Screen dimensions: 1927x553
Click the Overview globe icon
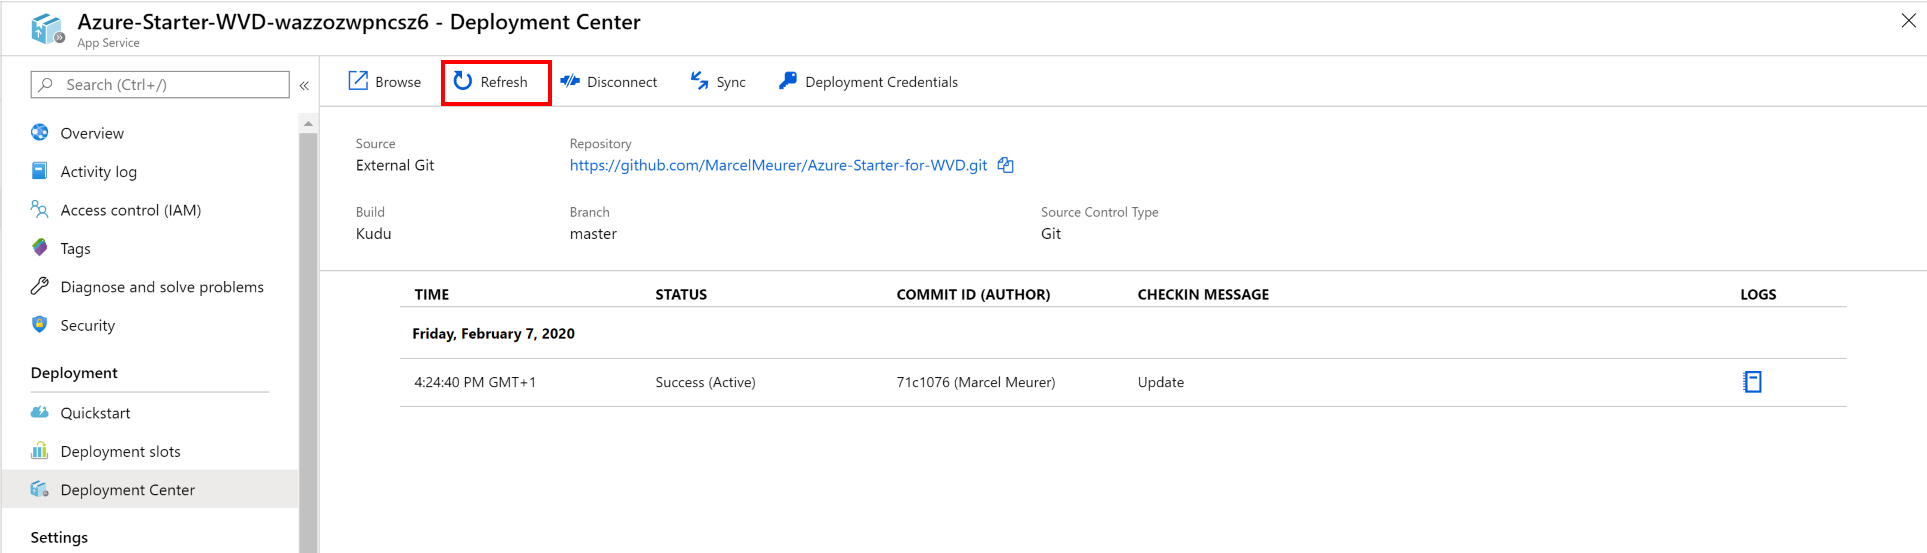40,132
